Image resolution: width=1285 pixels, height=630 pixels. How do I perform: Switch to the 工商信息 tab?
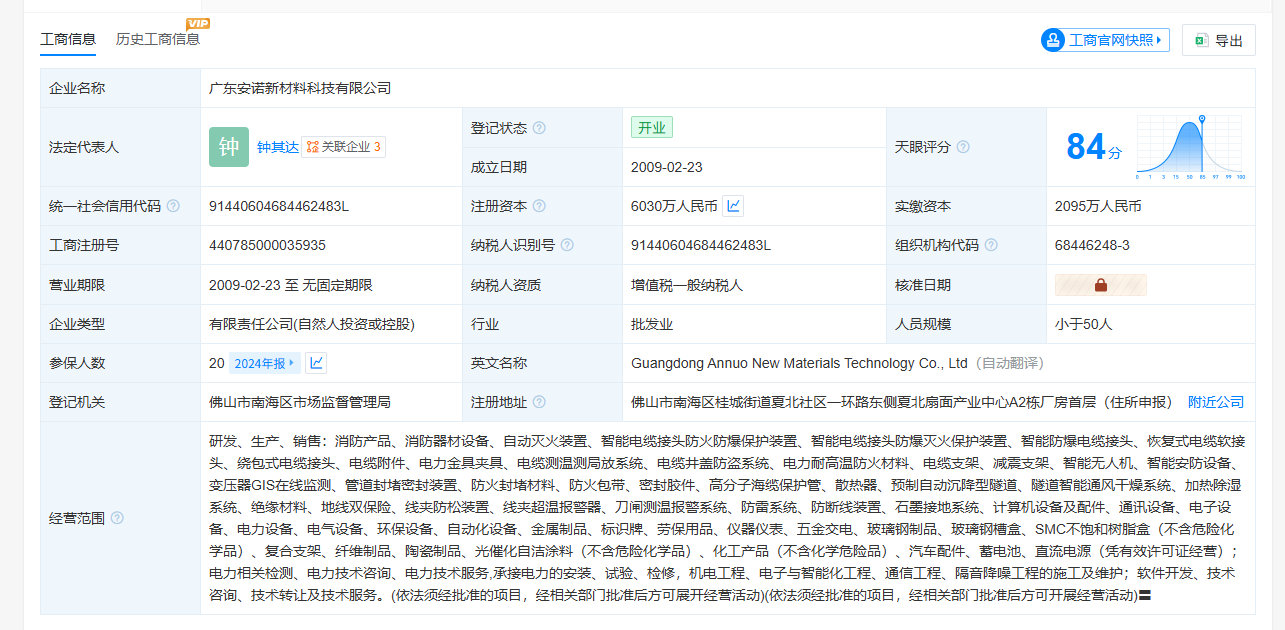[x=68, y=39]
